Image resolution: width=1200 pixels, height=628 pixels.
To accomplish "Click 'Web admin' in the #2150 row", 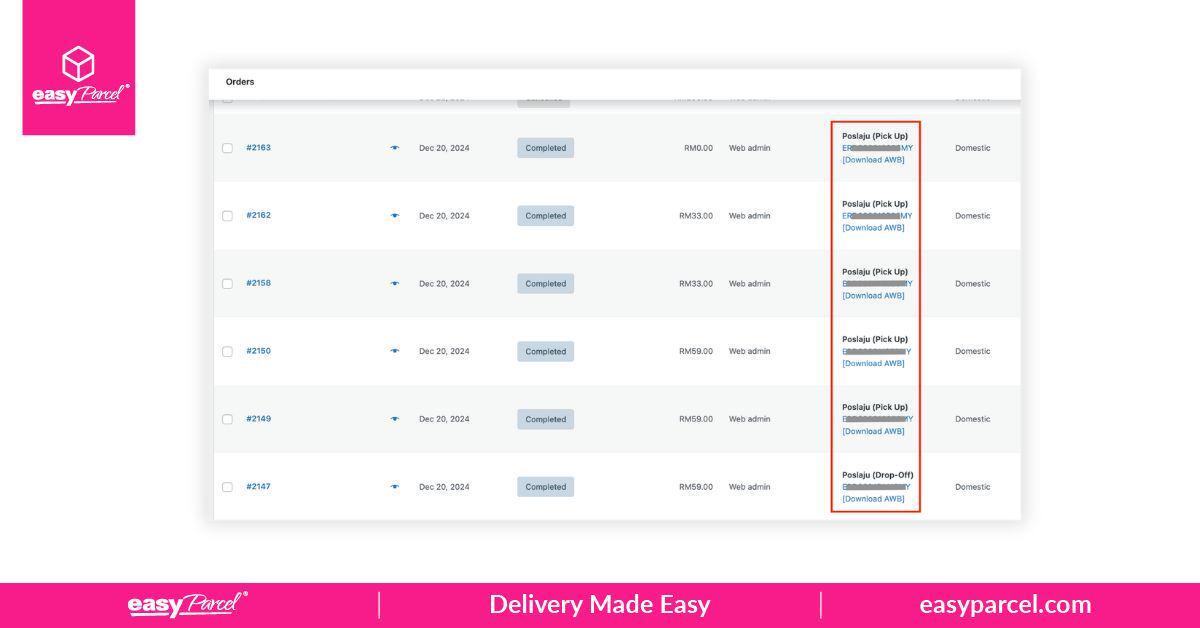I will [x=750, y=351].
